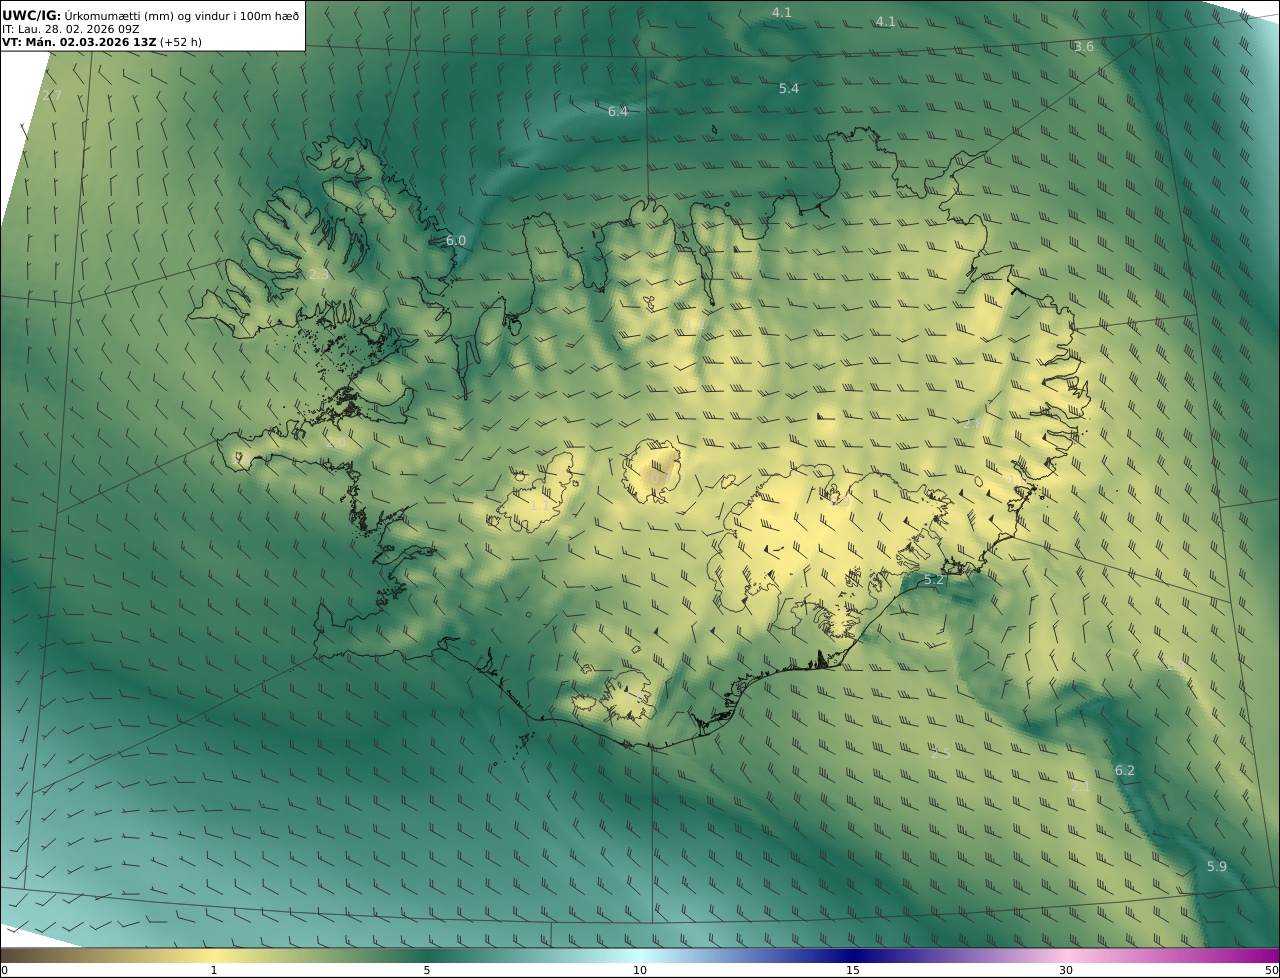Click the 2.1 value label over the sea

pyautogui.click(x=1081, y=786)
